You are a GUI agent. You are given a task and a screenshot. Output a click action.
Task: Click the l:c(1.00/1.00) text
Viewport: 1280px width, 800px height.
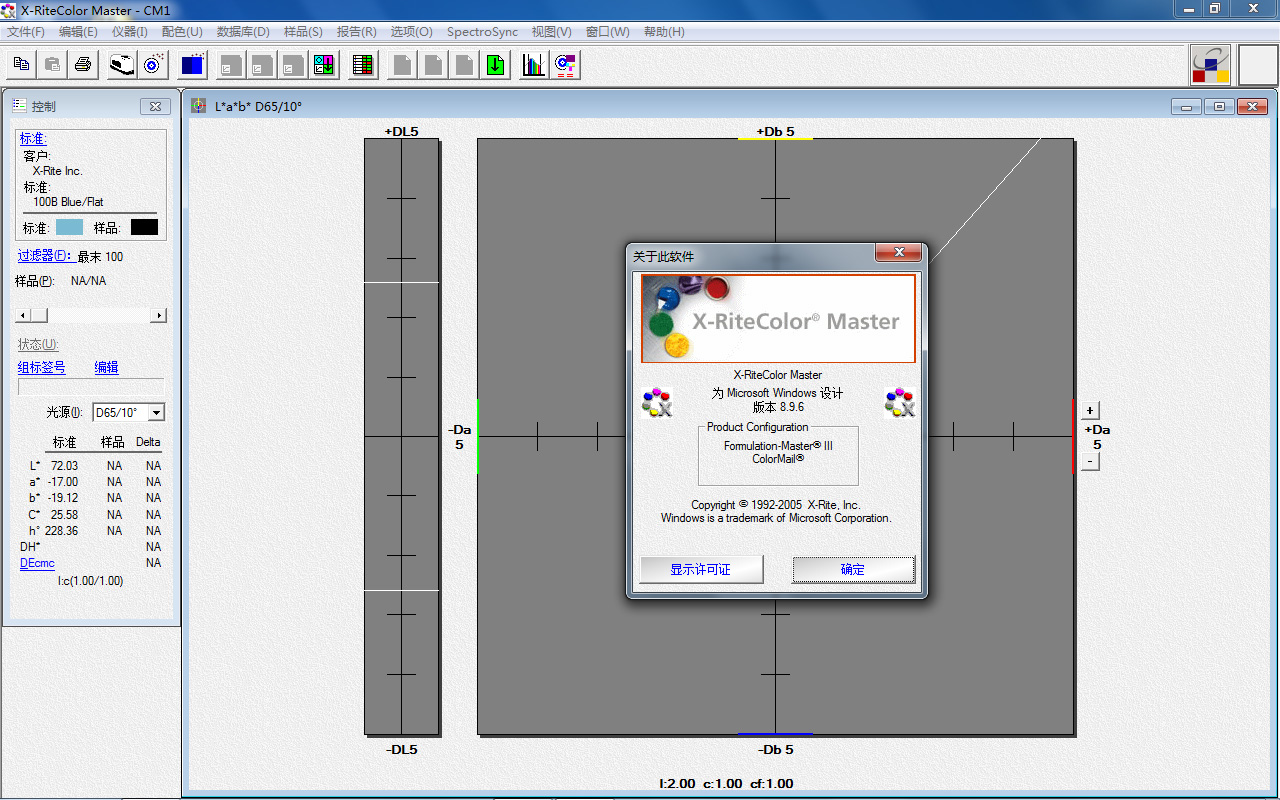click(90, 580)
